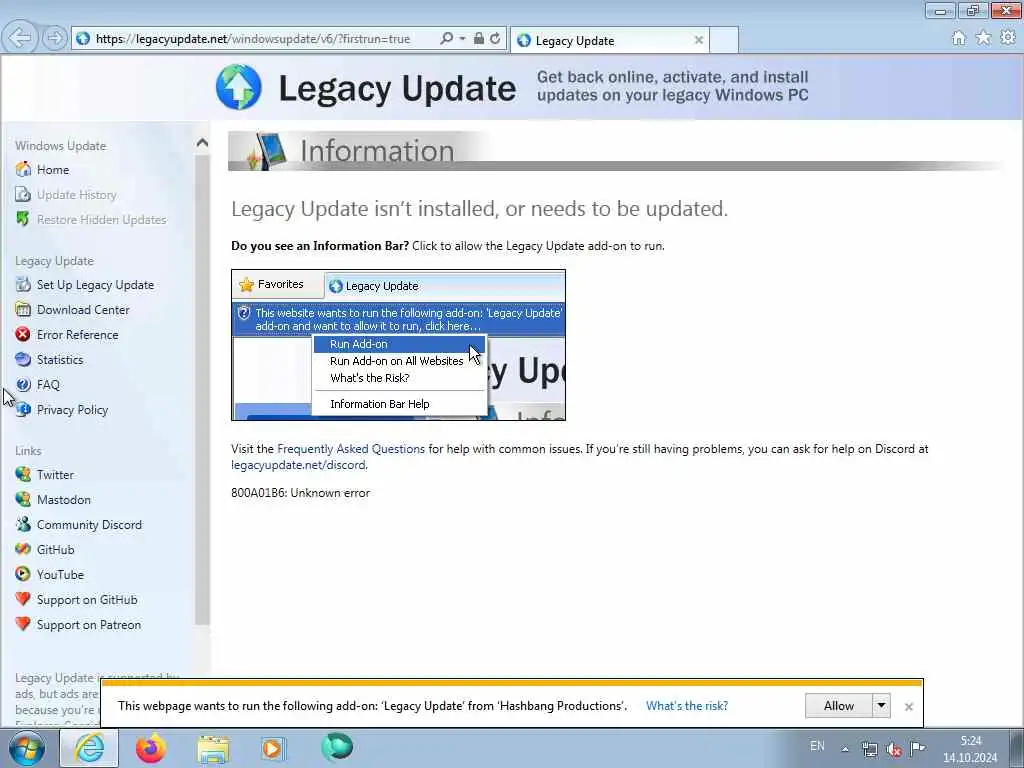Click the green globe taskbar app icon
Image resolution: width=1024 pixels, height=768 pixels.
[x=337, y=747]
